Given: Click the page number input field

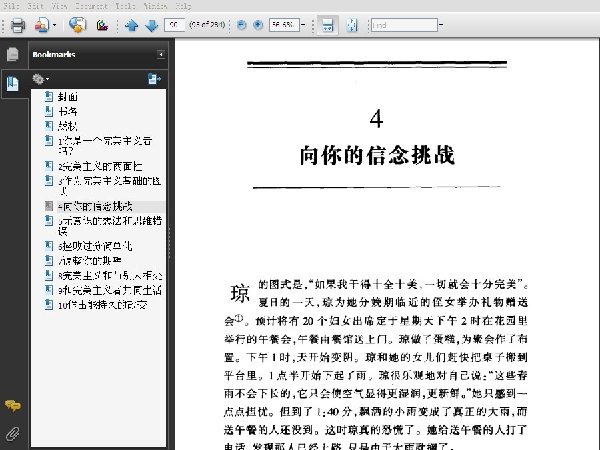Looking at the screenshot, I should 174,25.
